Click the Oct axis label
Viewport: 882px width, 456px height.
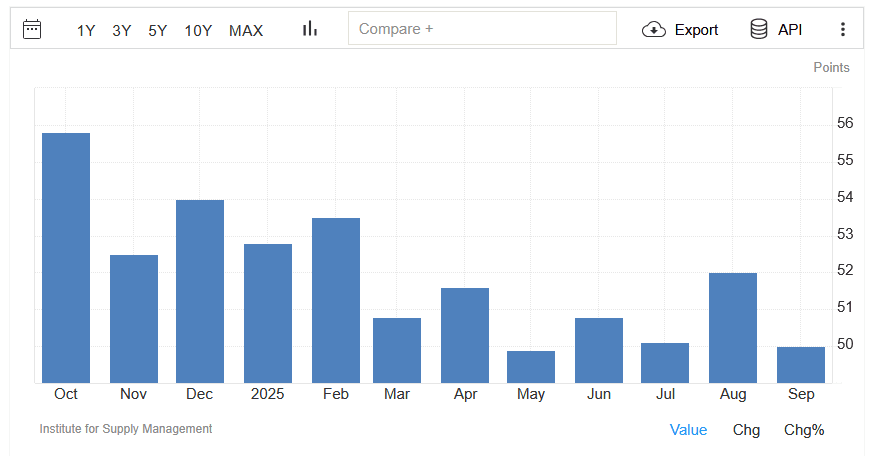tap(66, 394)
